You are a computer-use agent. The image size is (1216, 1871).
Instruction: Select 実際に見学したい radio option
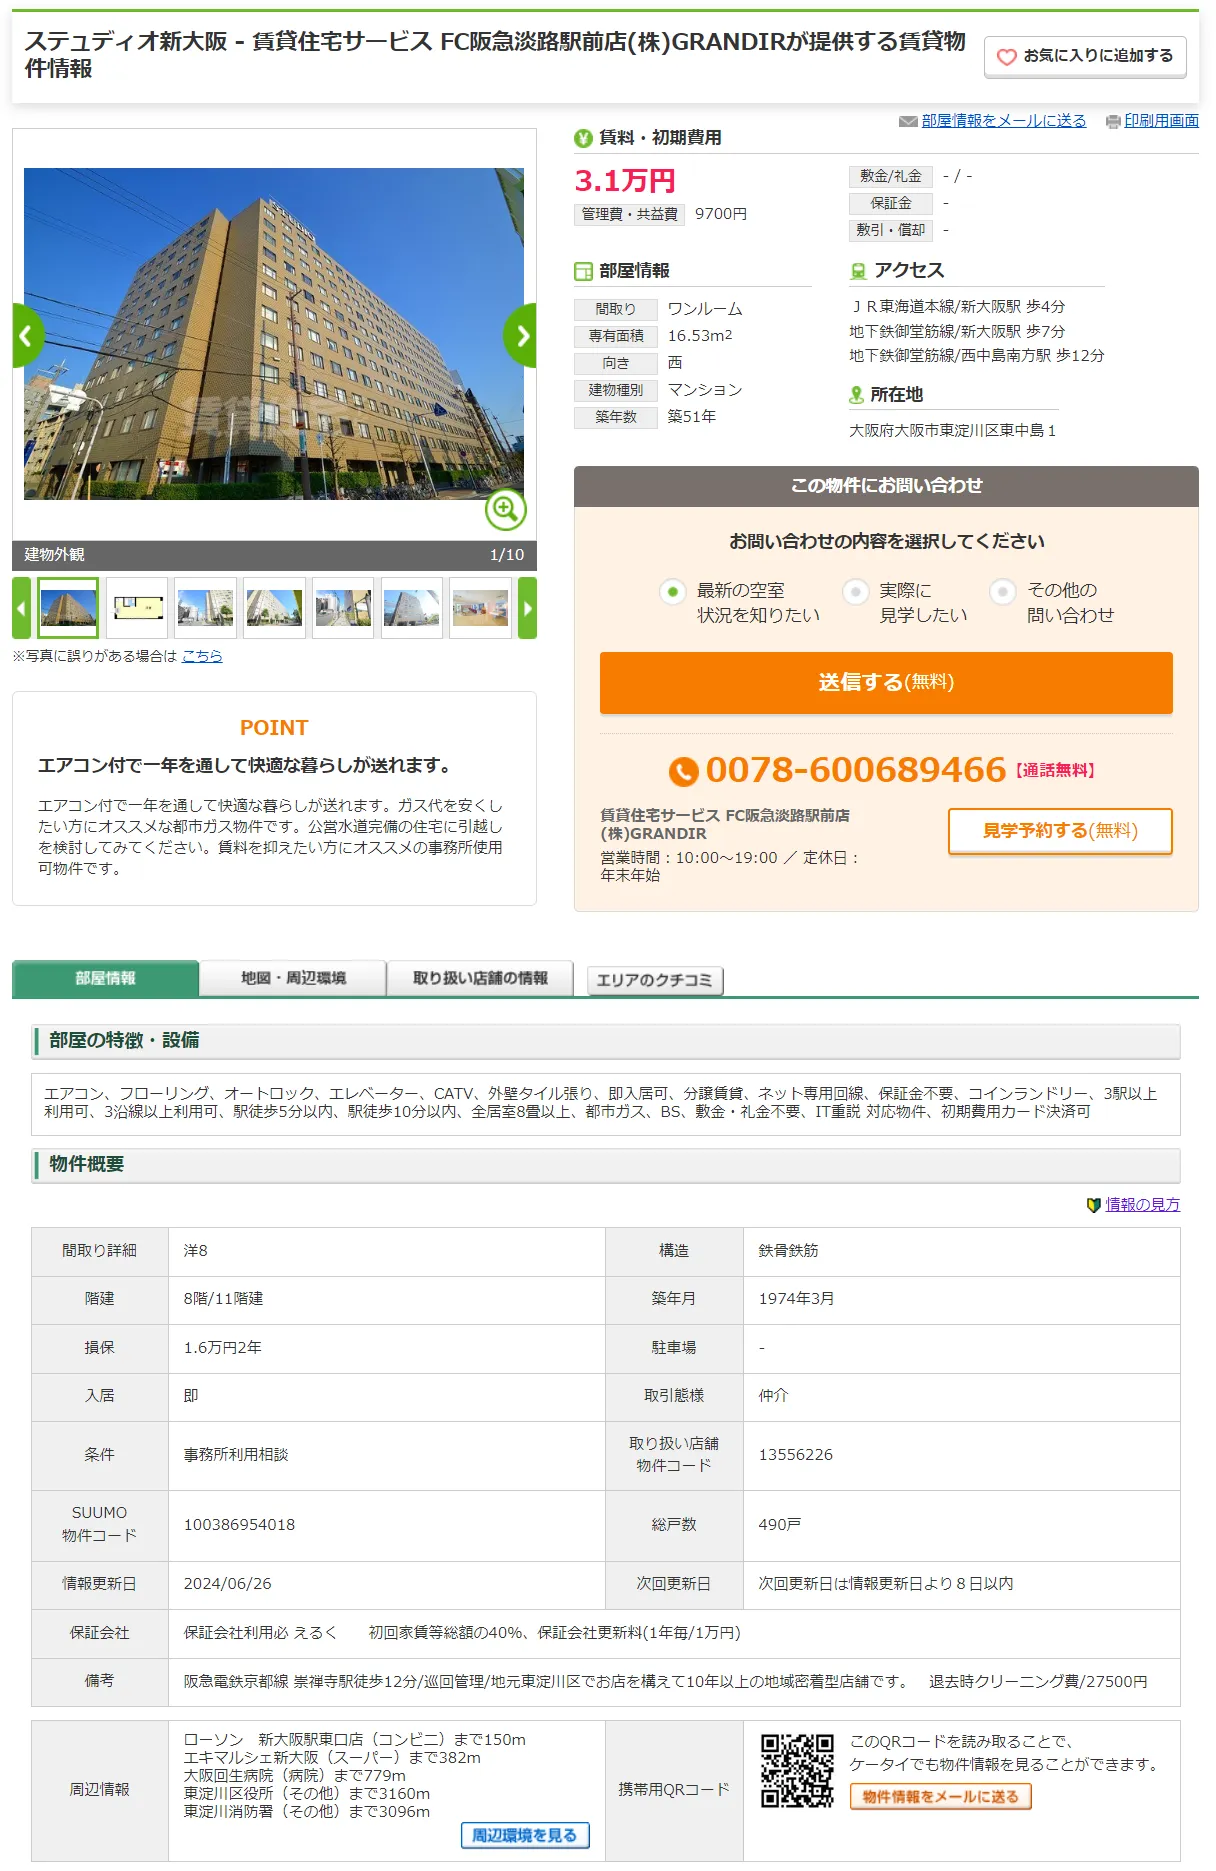click(855, 592)
